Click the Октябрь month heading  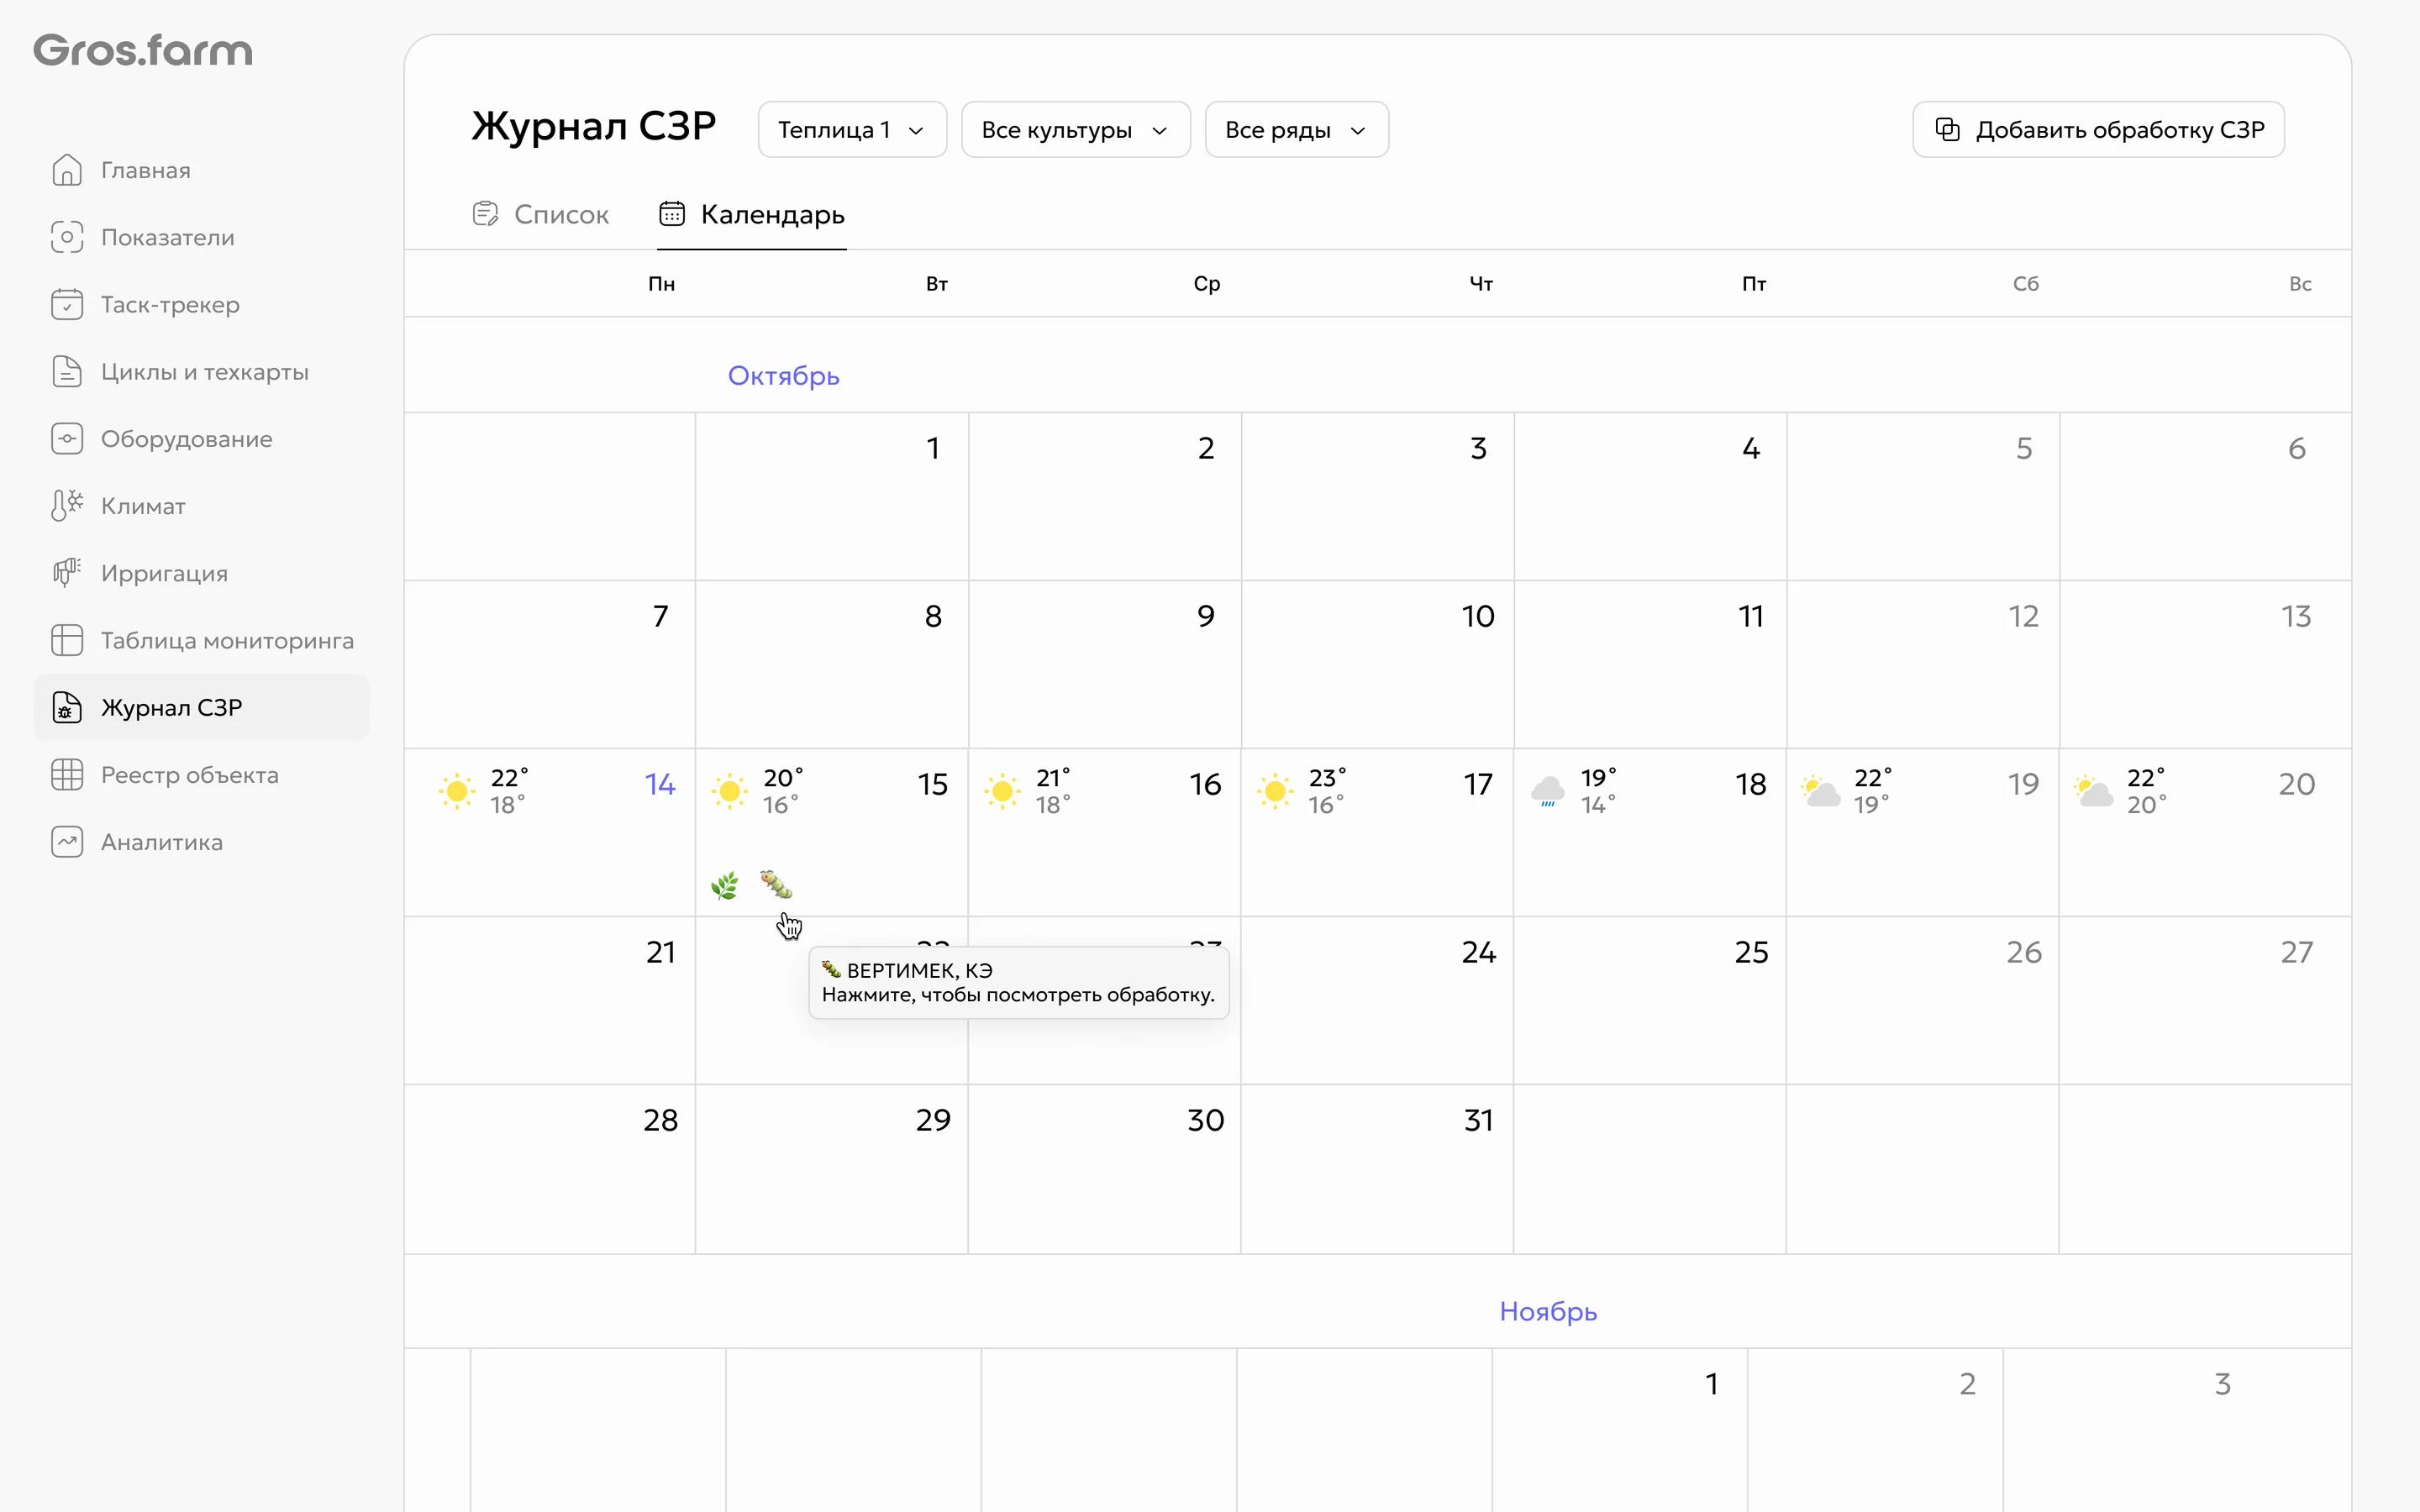(x=784, y=375)
